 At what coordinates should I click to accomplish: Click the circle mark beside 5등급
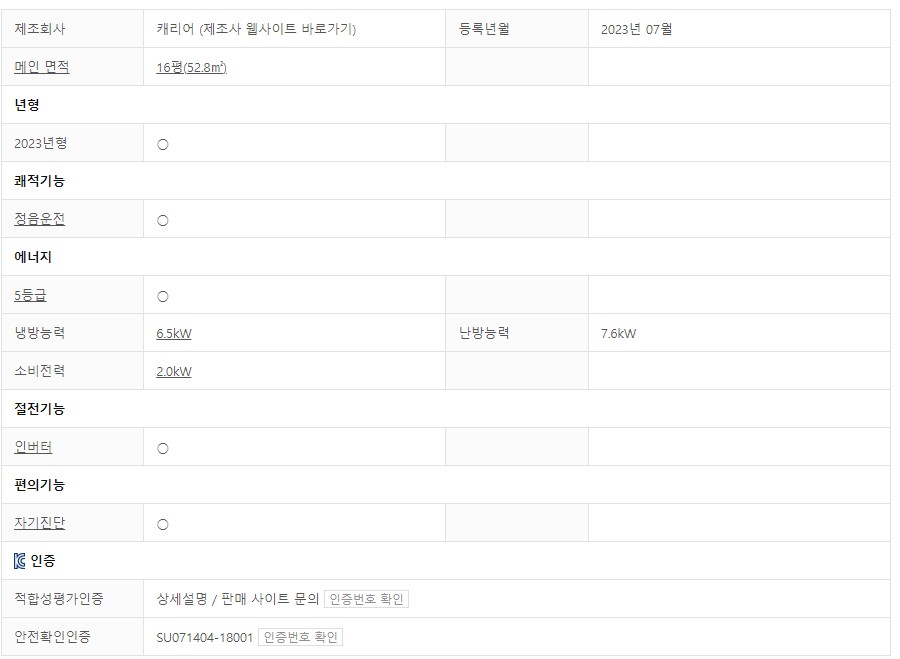tap(163, 297)
